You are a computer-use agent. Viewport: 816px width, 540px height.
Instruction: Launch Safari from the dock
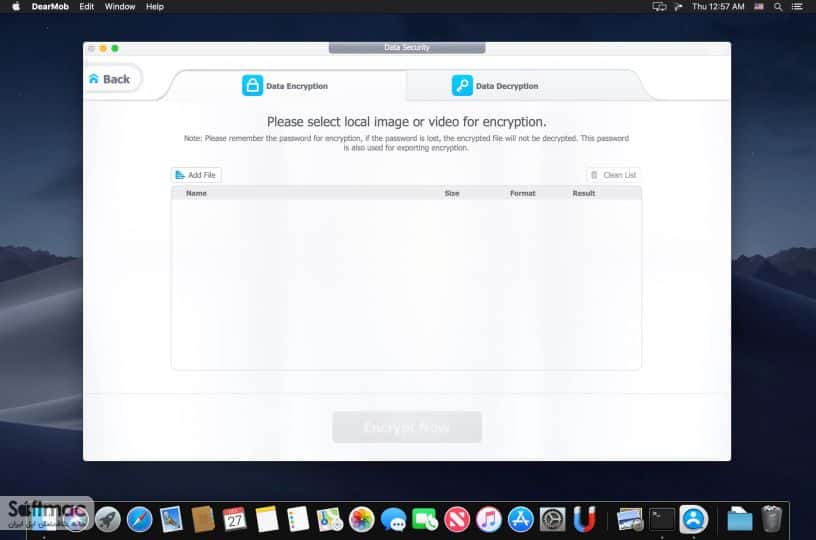point(139,519)
